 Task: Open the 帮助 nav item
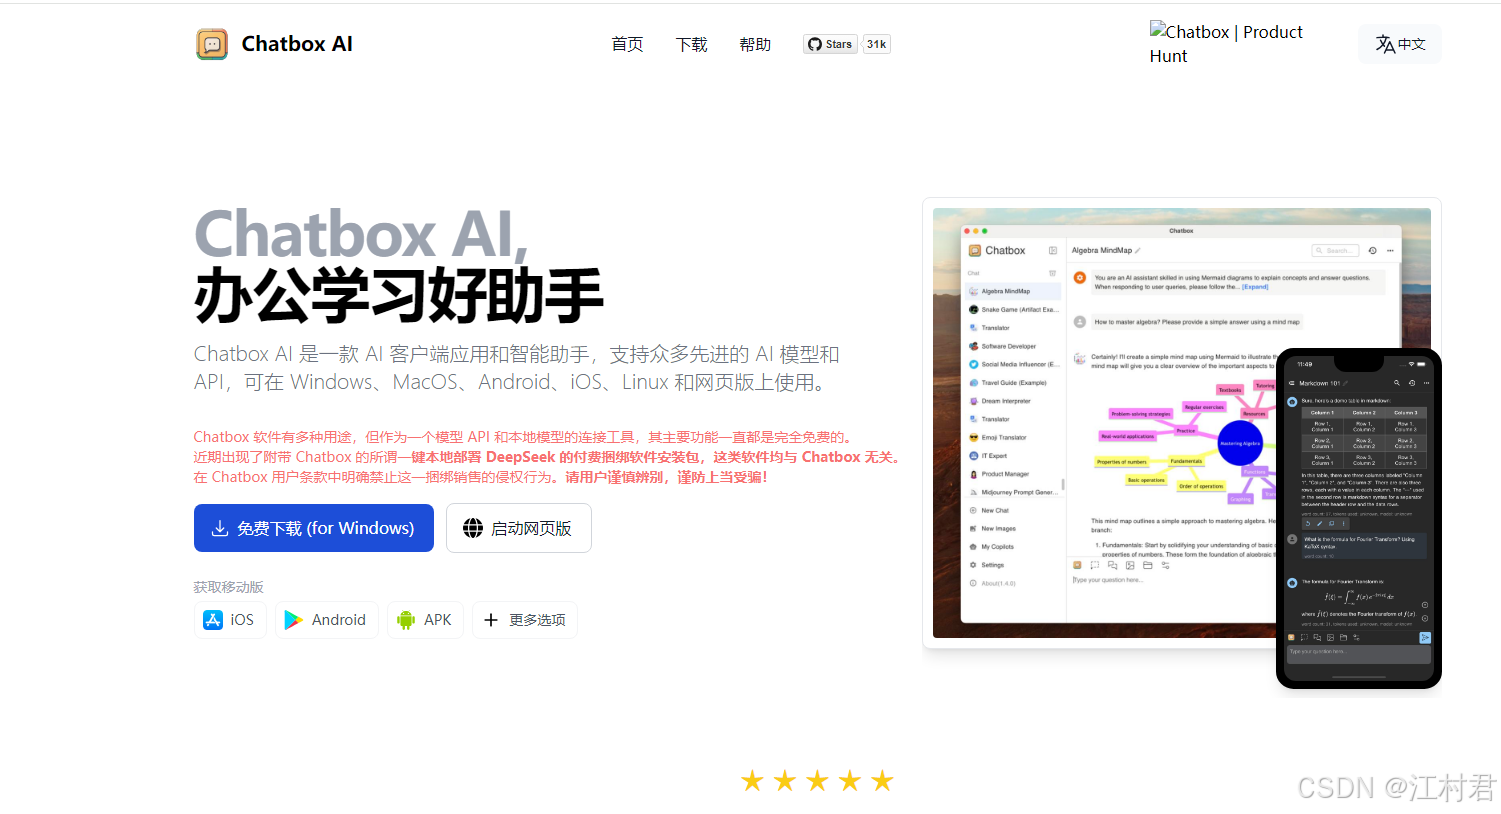click(x=755, y=44)
